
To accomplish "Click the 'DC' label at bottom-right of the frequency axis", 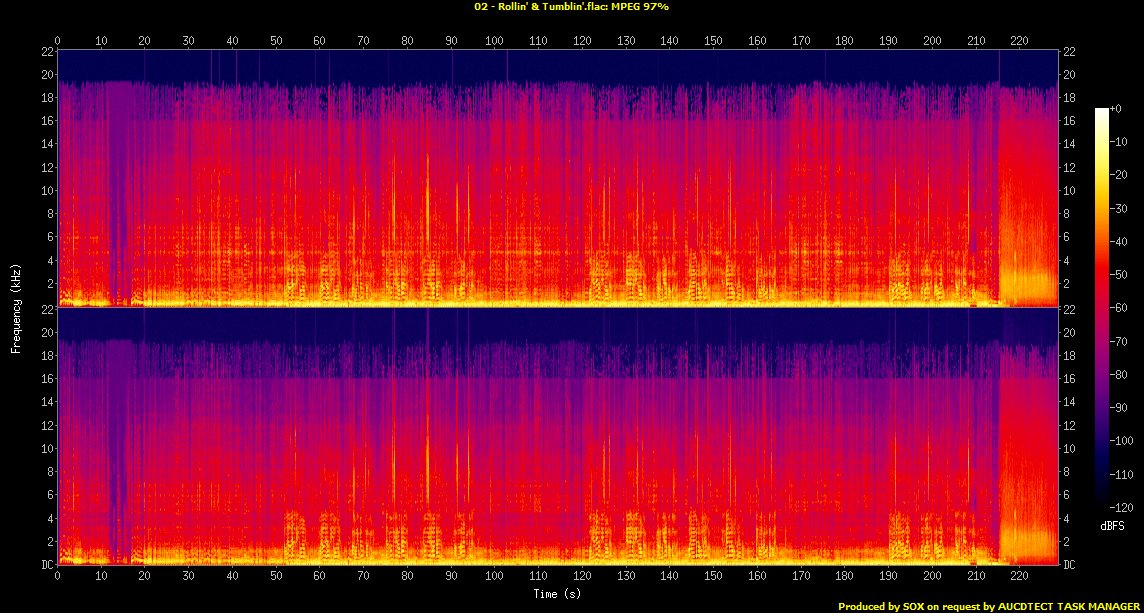I will point(1069,564).
